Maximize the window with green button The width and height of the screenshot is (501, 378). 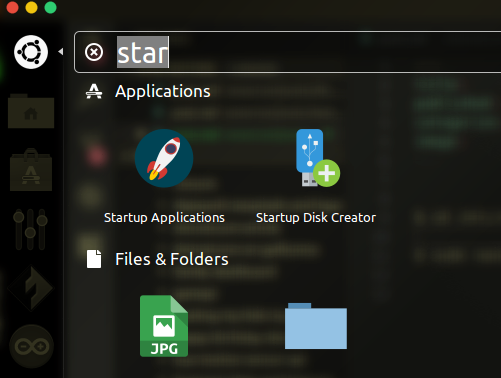pos(51,7)
